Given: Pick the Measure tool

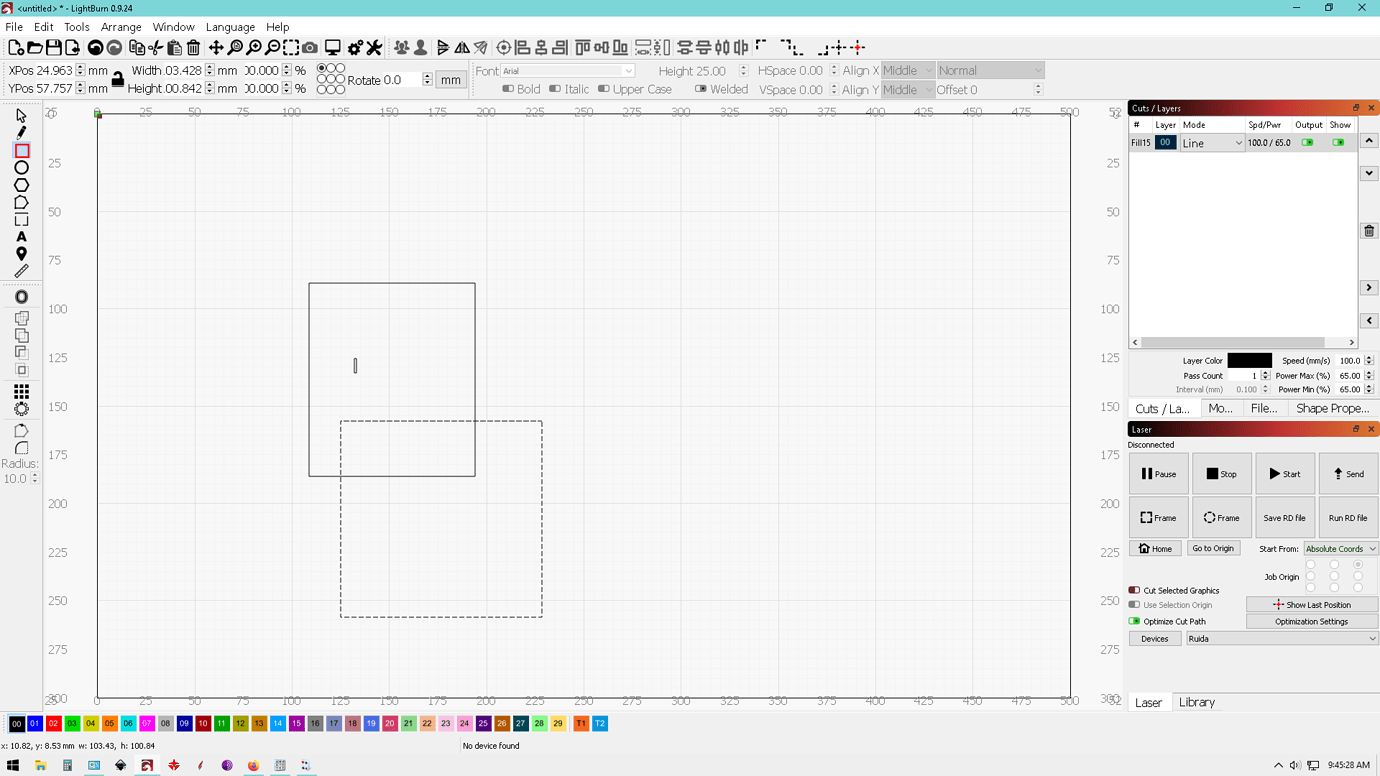Looking at the screenshot, I should pyautogui.click(x=20, y=271).
